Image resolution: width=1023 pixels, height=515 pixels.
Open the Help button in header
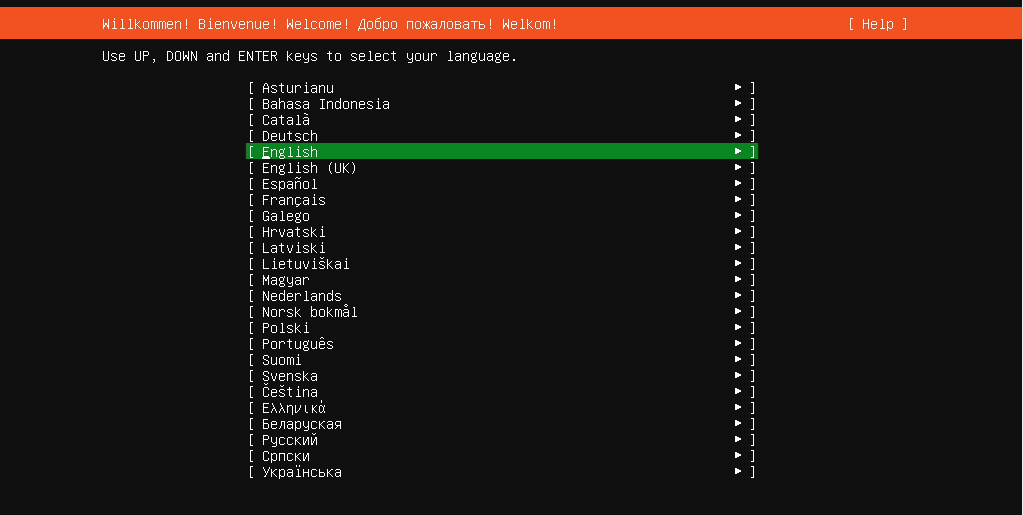(x=877, y=24)
